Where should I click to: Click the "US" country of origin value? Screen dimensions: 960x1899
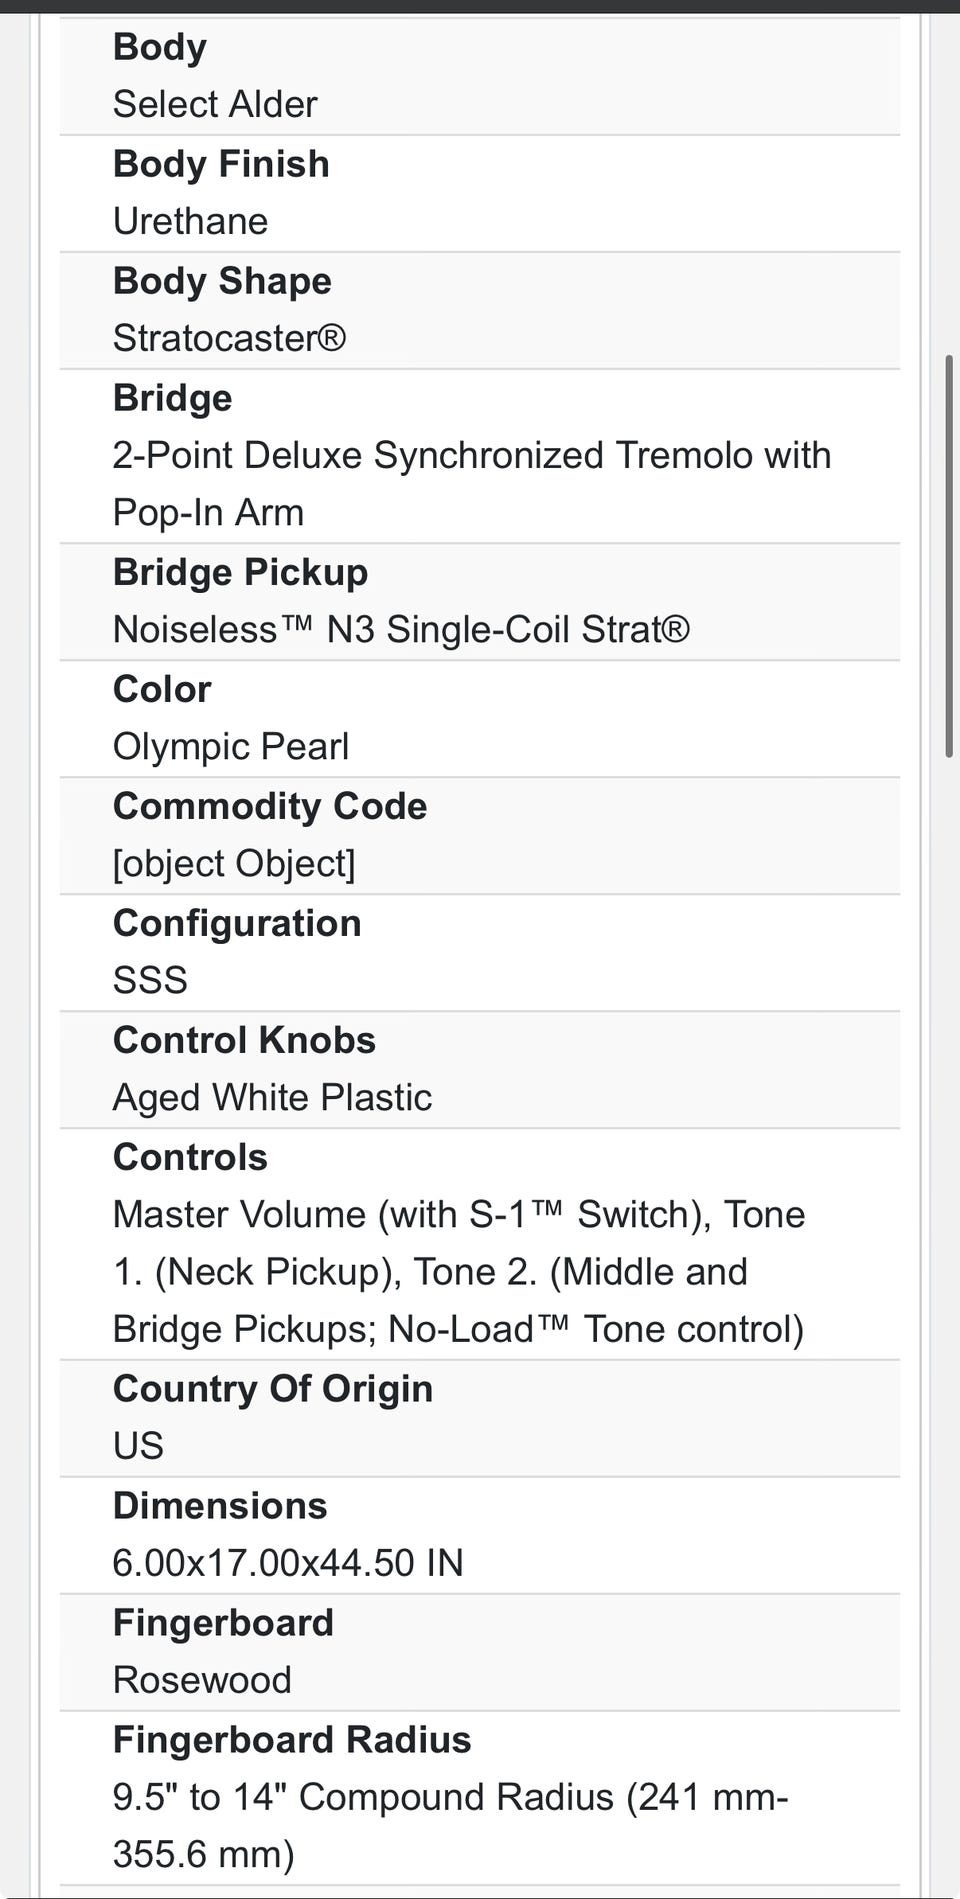coord(138,1446)
